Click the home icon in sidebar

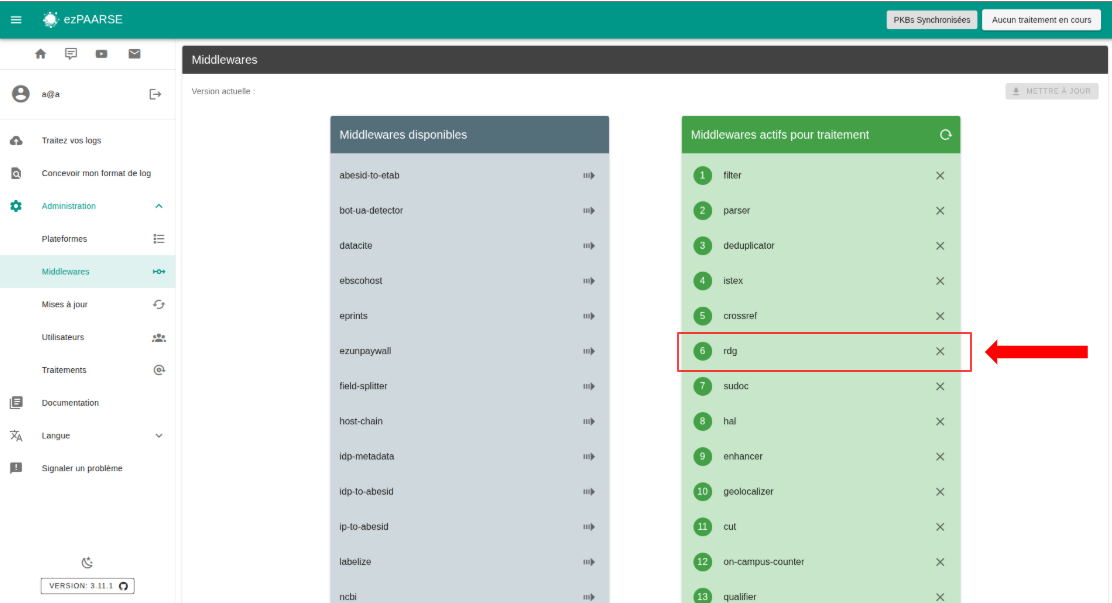[x=41, y=54]
